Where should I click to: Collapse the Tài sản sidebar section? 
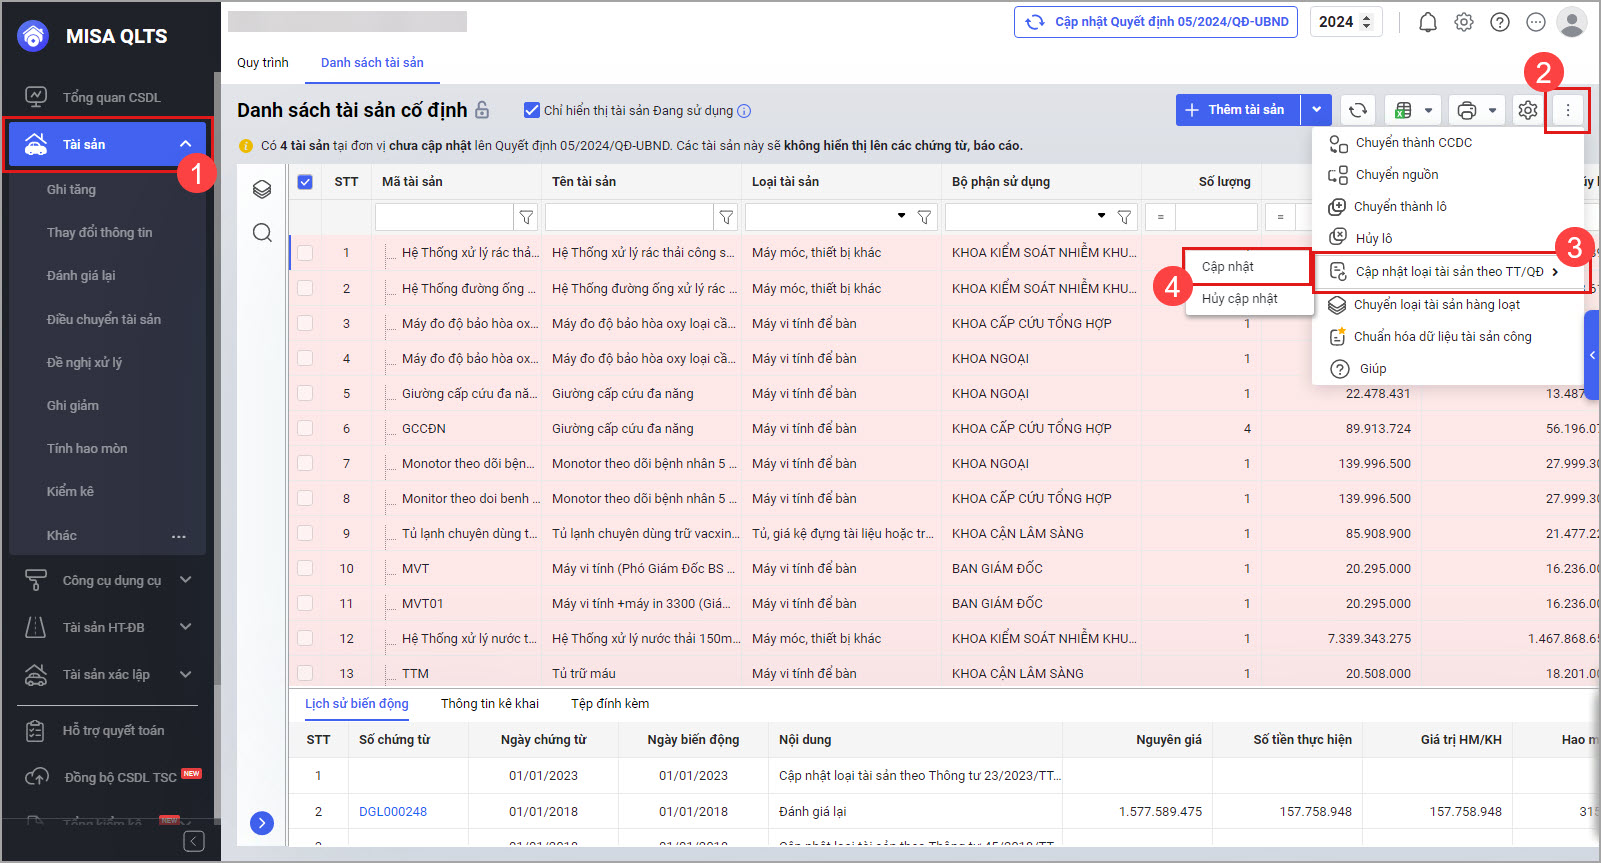pos(185,144)
